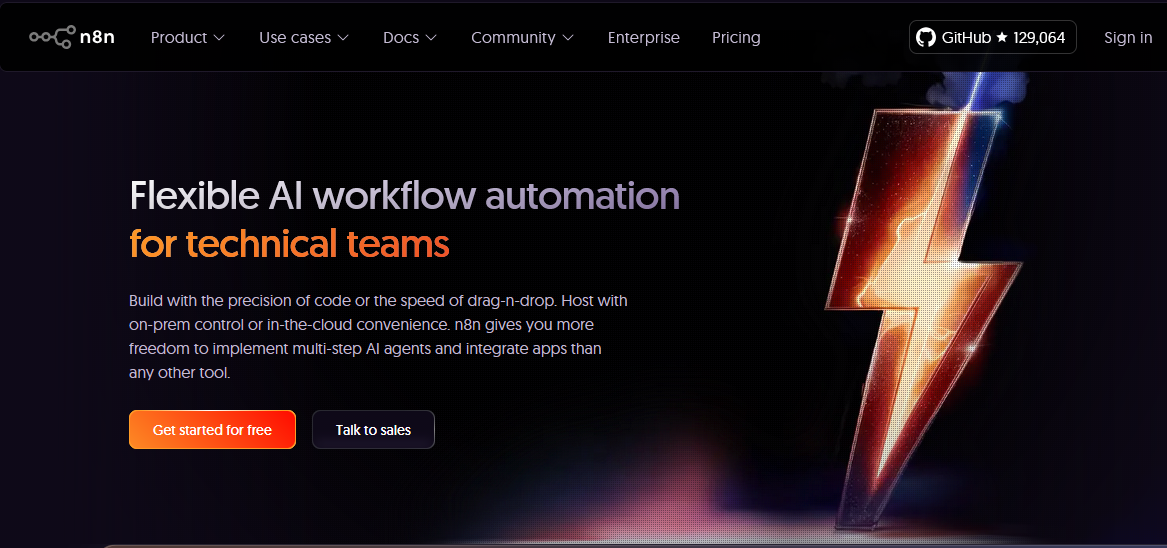Viewport: 1167px width, 548px height.
Task: Click Get started for free button
Action: coord(212,430)
